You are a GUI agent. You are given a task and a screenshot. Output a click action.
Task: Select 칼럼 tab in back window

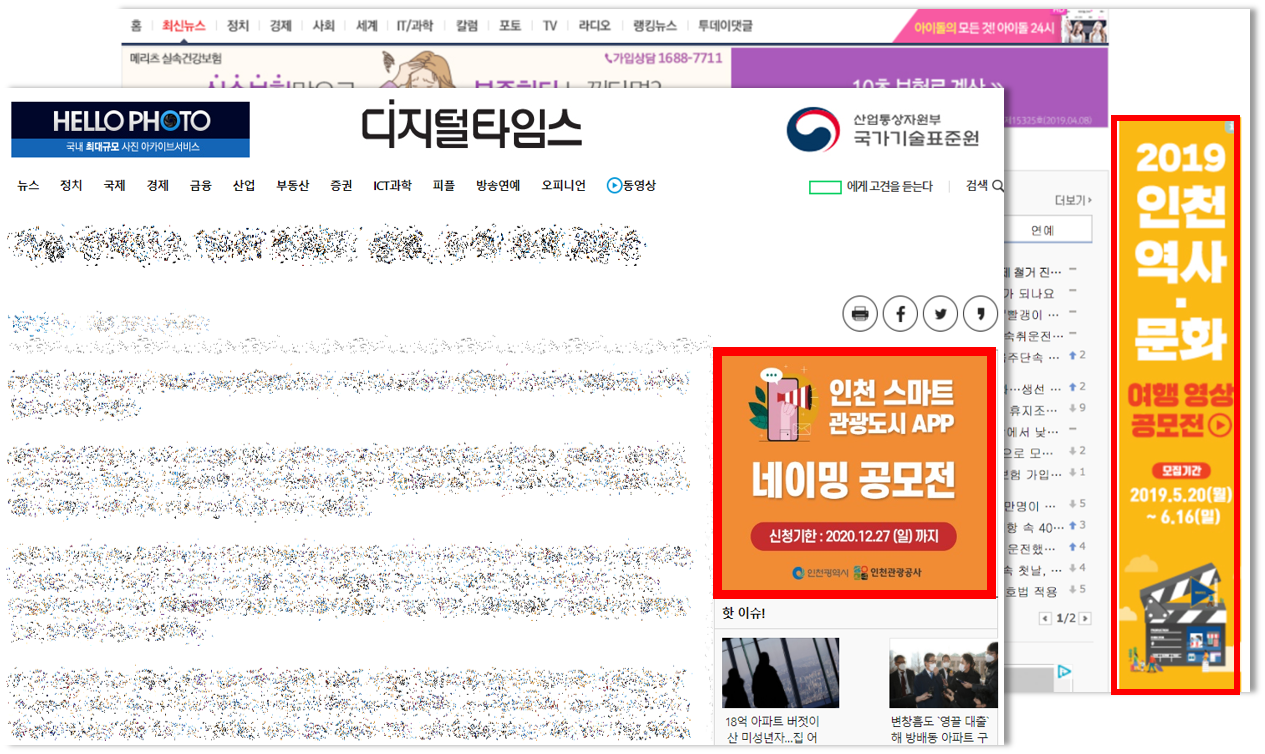click(467, 26)
